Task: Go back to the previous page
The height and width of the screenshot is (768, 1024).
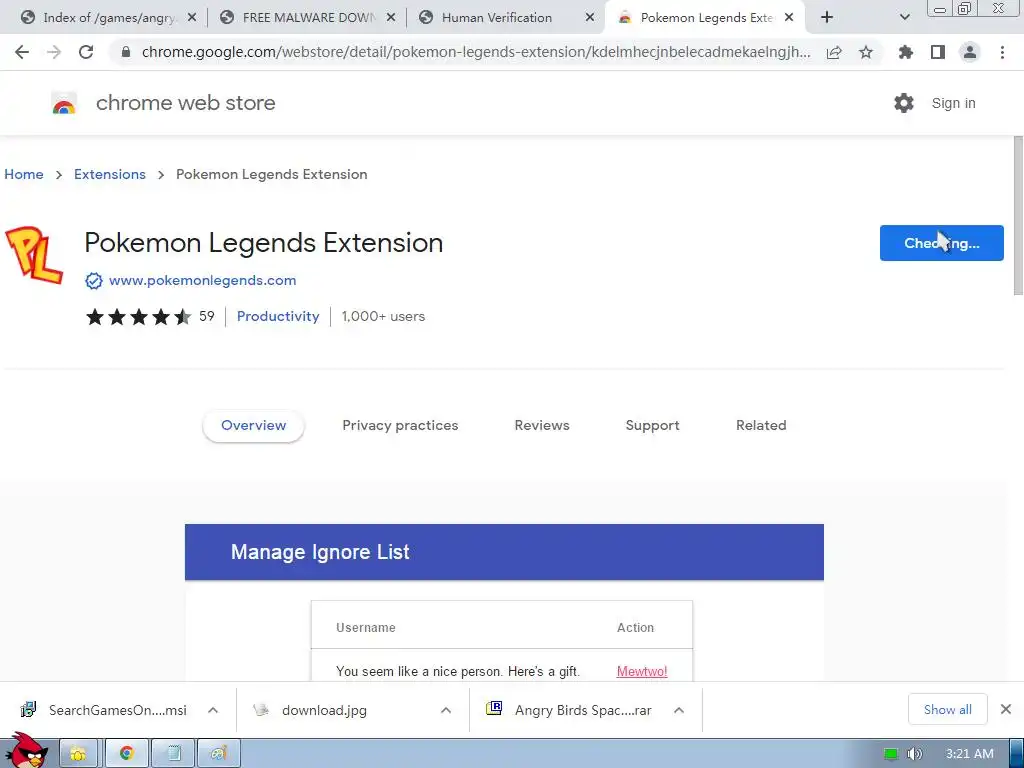Action: (22, 52)
